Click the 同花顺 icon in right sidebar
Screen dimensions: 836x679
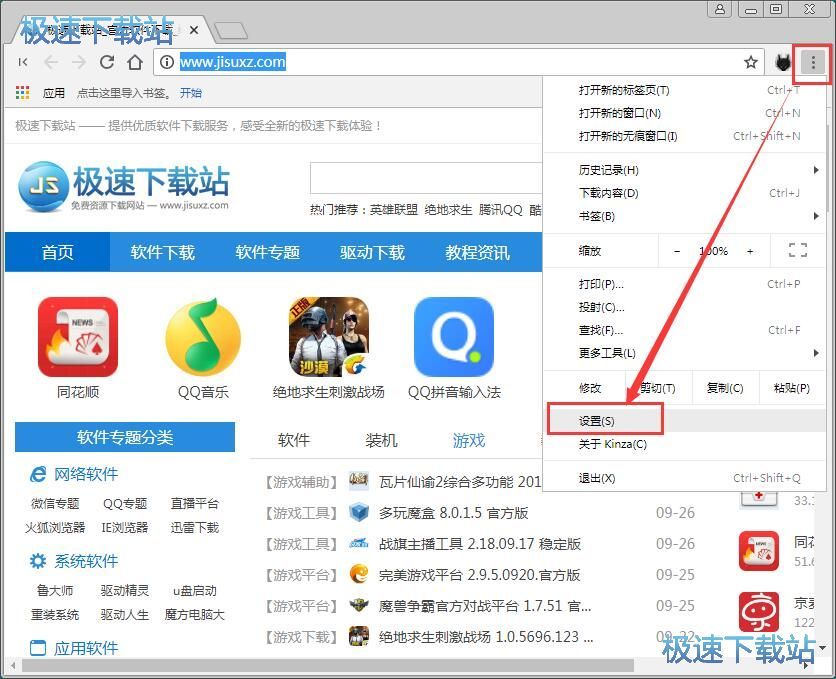pyautogui.click(x=759, y=551)
